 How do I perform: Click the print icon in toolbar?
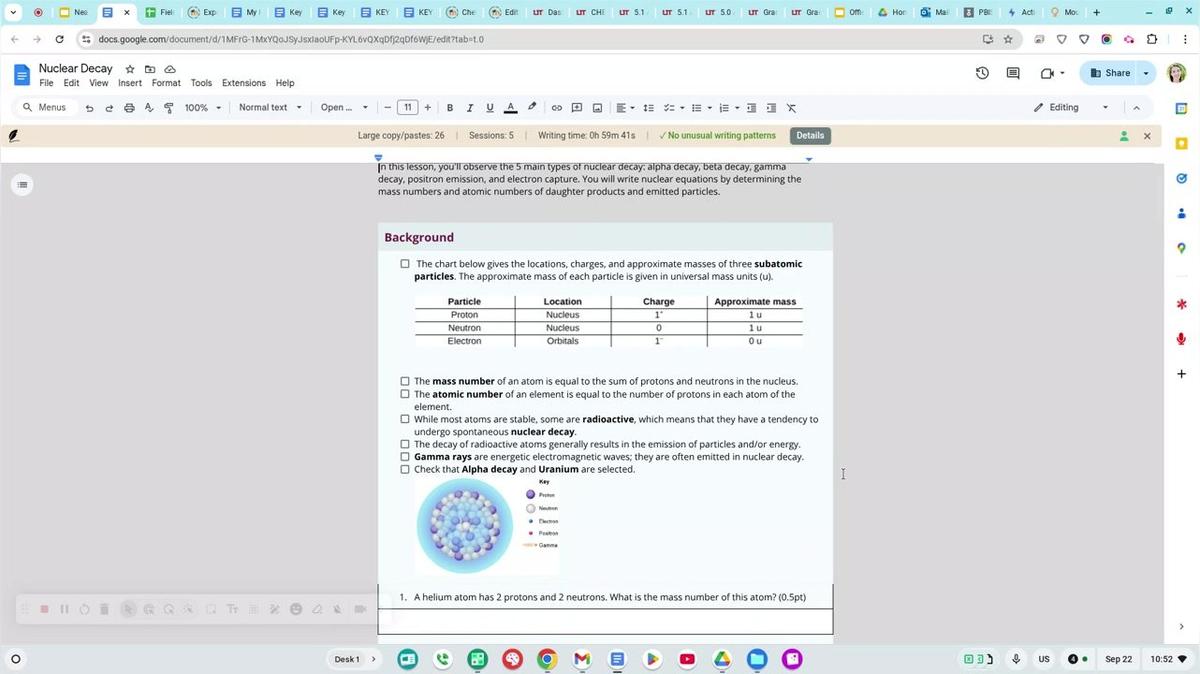pos(129,108)
